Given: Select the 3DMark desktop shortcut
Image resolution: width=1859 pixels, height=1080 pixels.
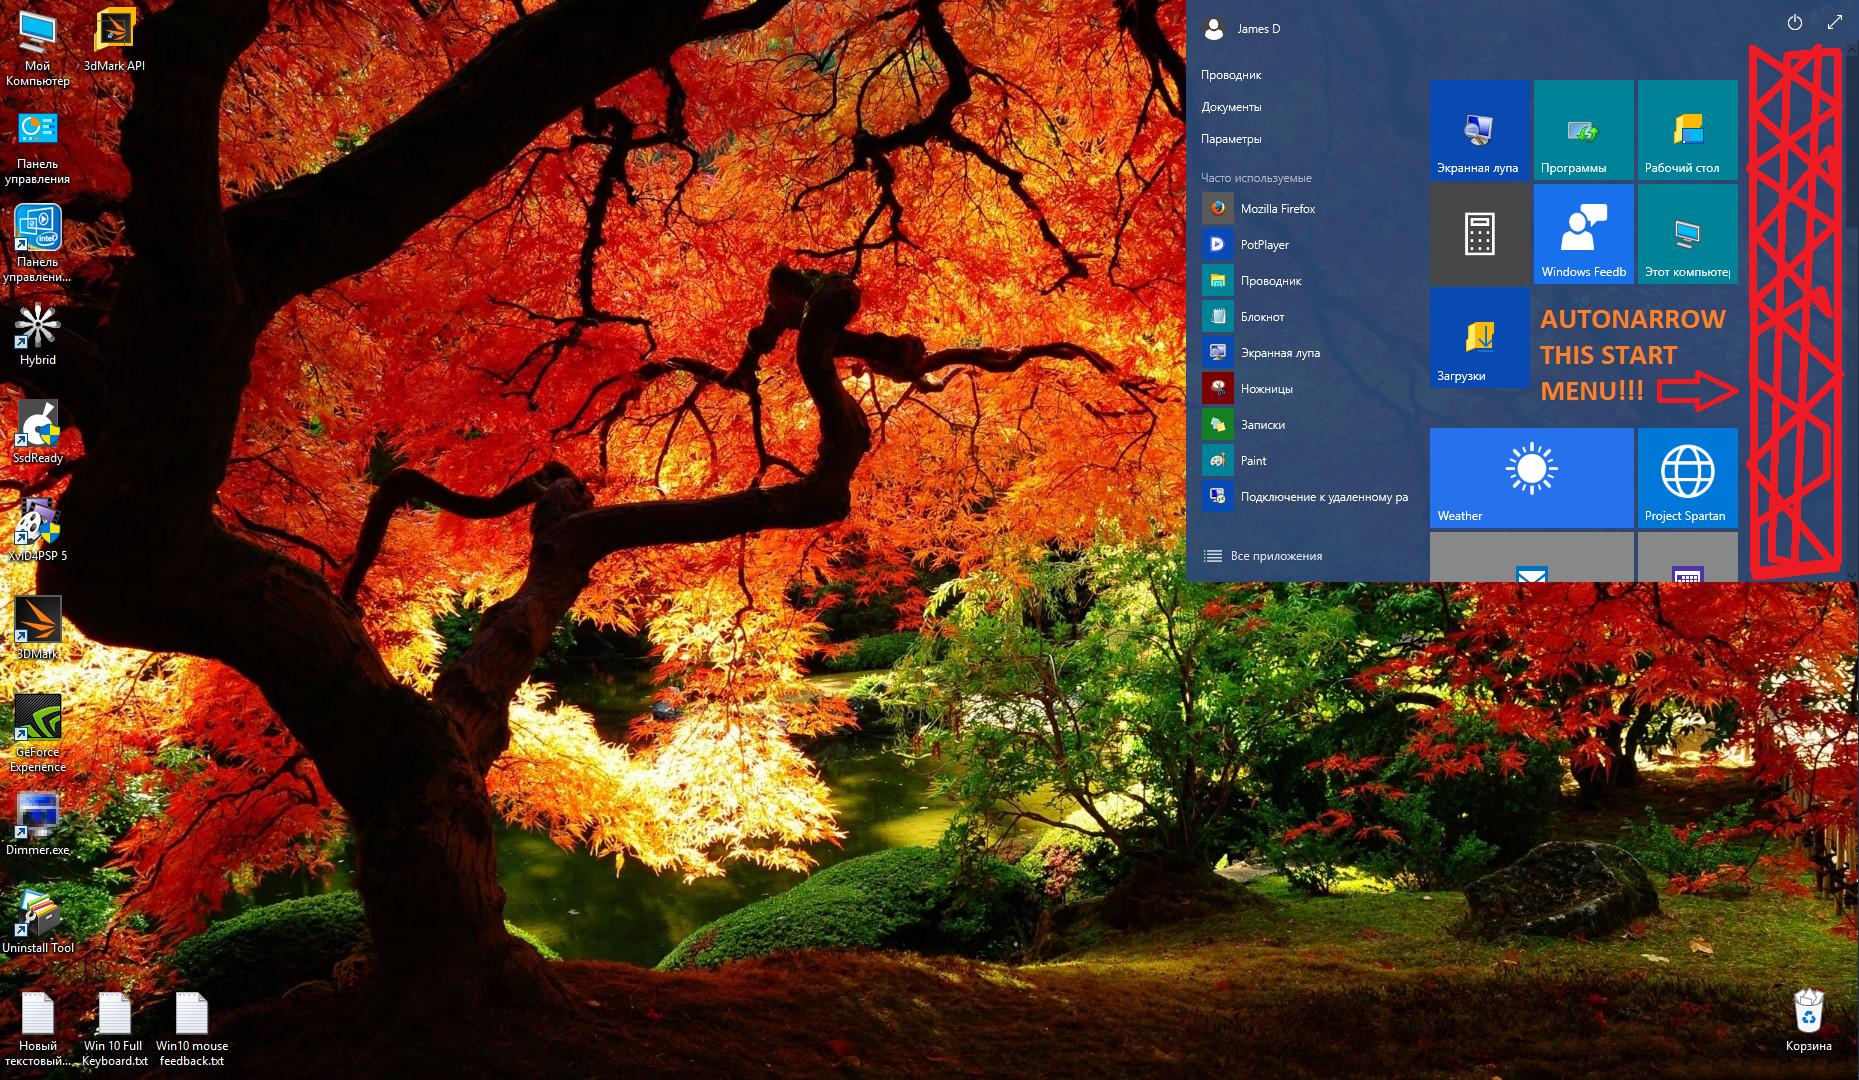Looking at the screenshot, I should [38, 628].
